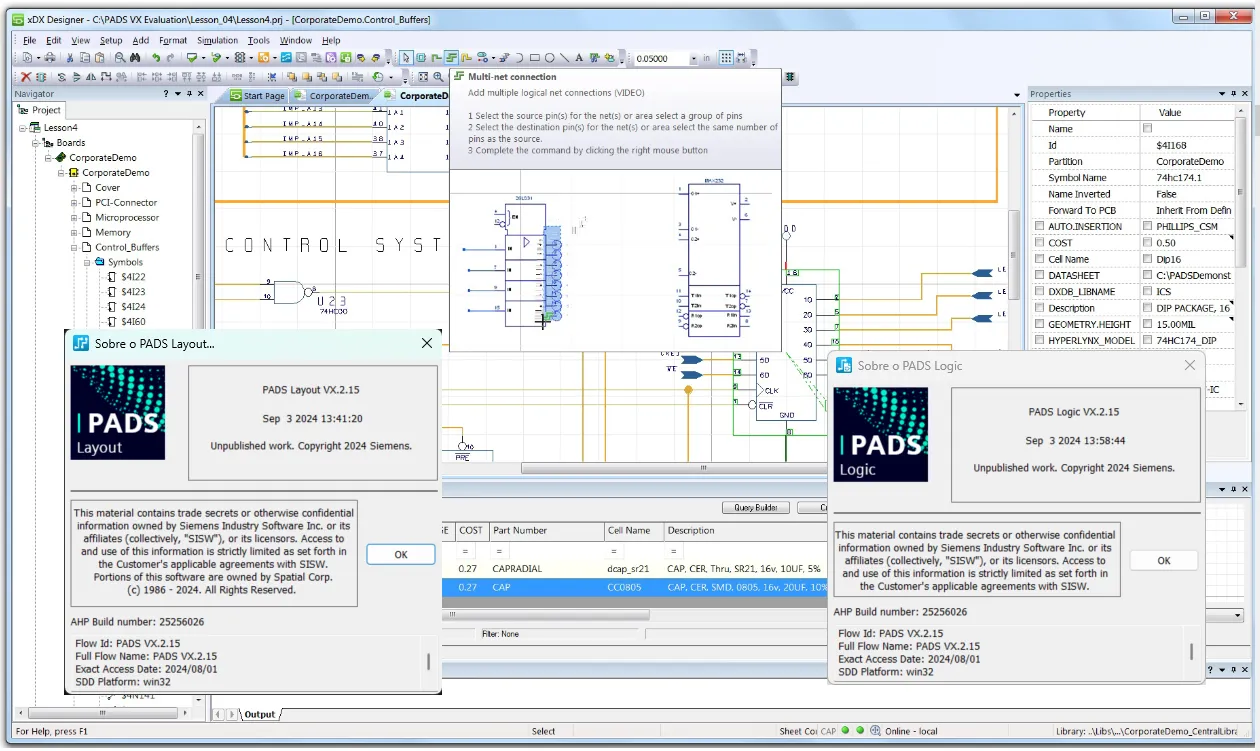Open the Simulation menu
This screenshot has width=1260, height=751.
[217, 40]
